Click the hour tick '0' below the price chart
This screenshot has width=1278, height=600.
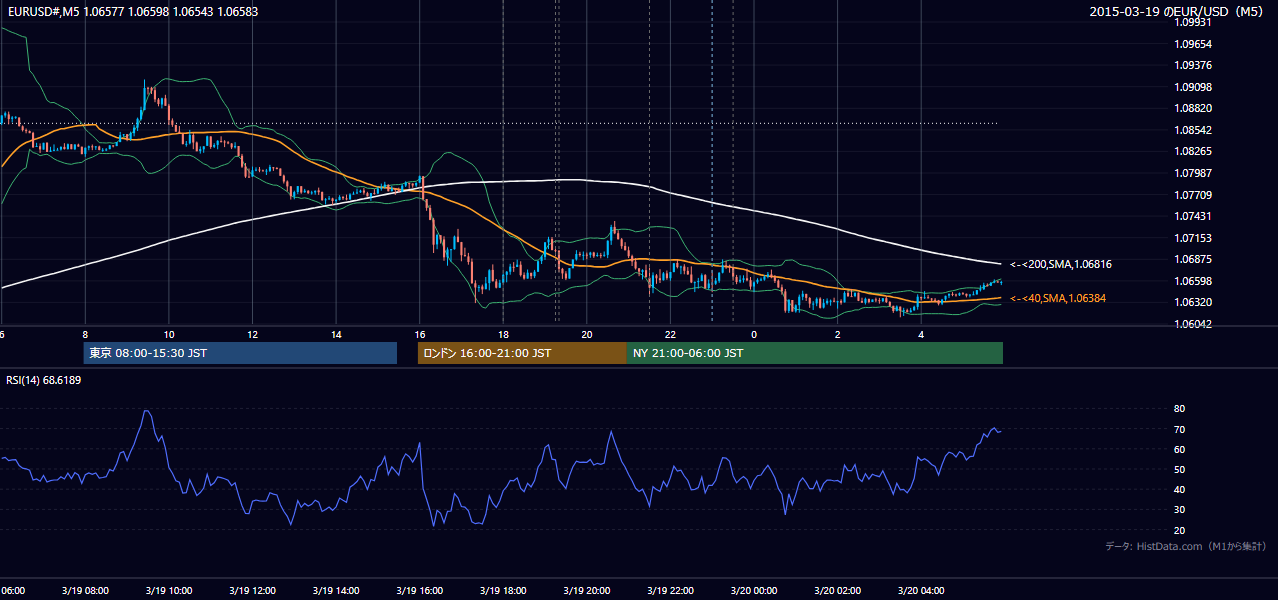[x=754, y=335]
